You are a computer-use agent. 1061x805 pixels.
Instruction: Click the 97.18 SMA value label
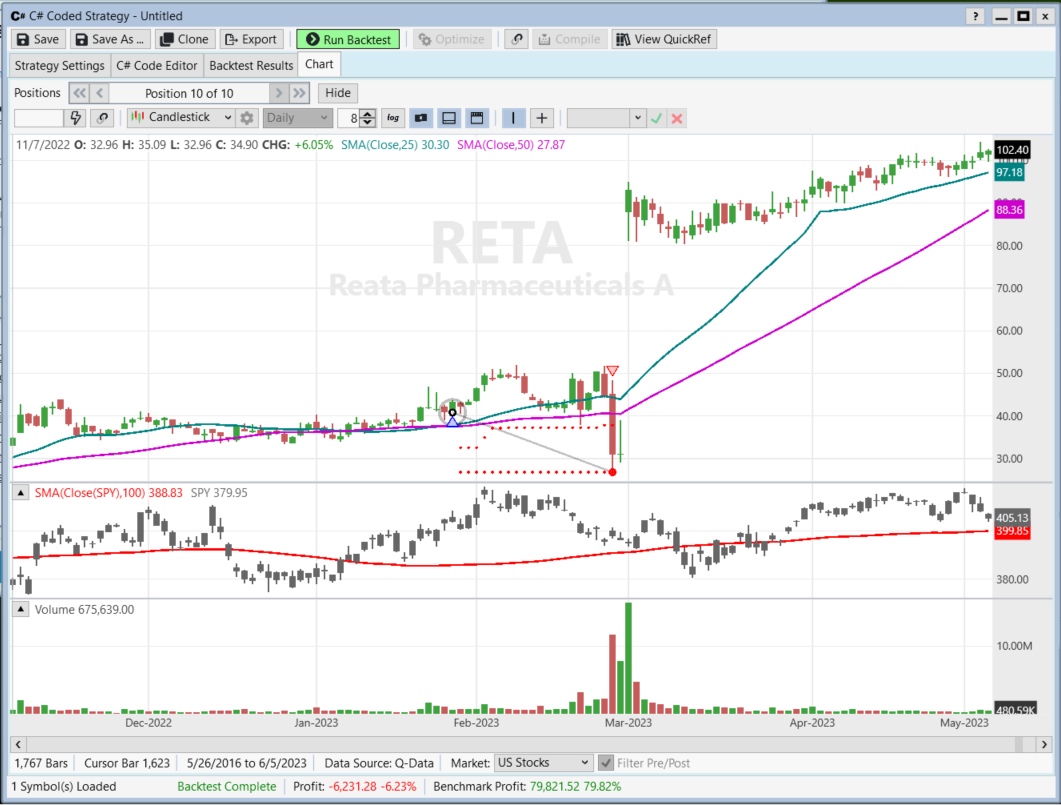(1009, 172)
